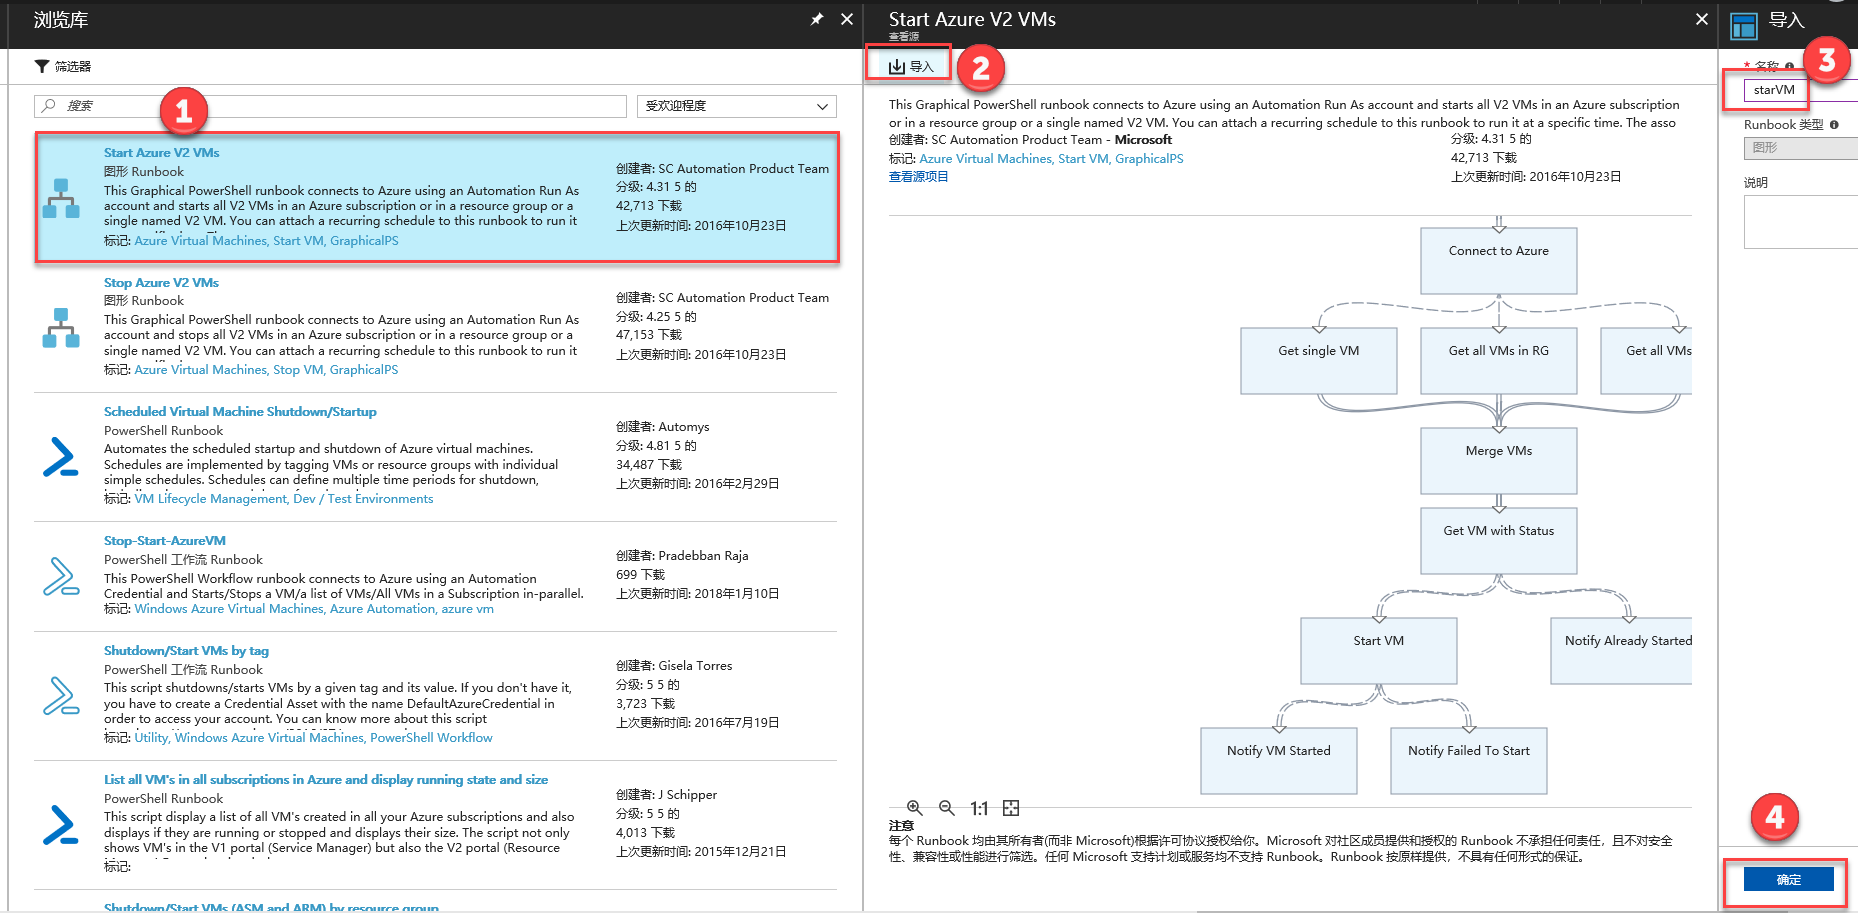
Task: Click the workflow icon for Shutdown/Start VMs by tag
Action: tap(61, 695)
